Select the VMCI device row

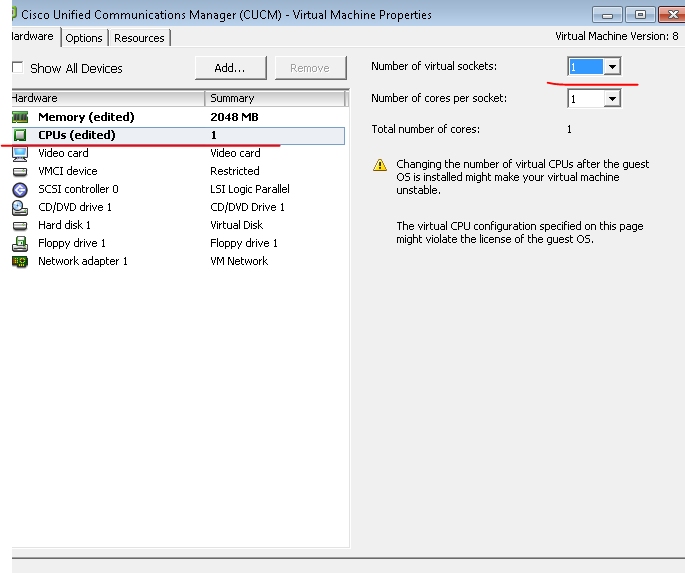[178, 171]
